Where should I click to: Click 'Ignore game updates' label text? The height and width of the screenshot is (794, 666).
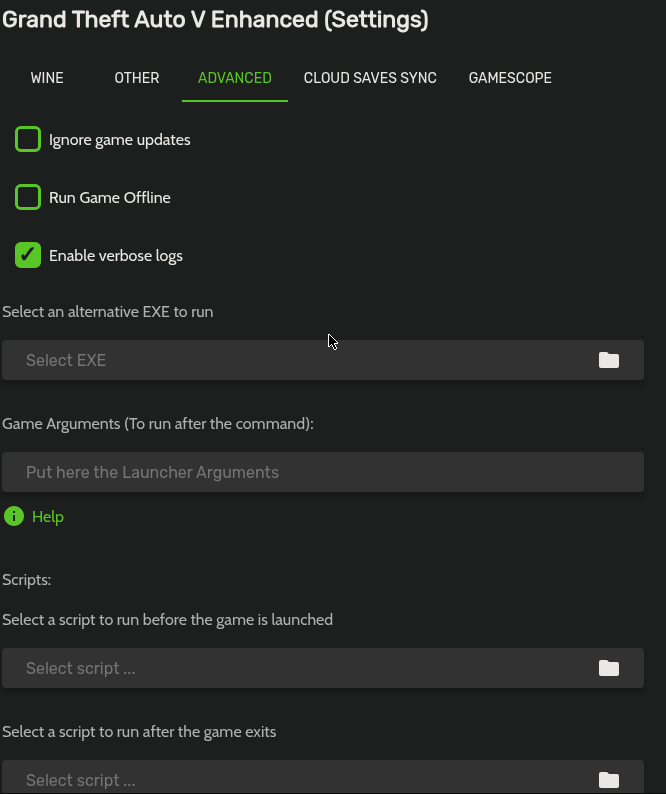[x=120, y=140]
